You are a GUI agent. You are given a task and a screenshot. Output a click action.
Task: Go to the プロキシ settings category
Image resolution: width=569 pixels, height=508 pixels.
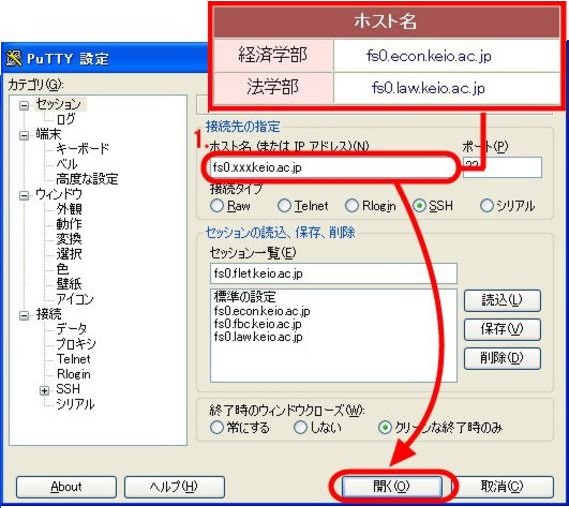(76, 344)
